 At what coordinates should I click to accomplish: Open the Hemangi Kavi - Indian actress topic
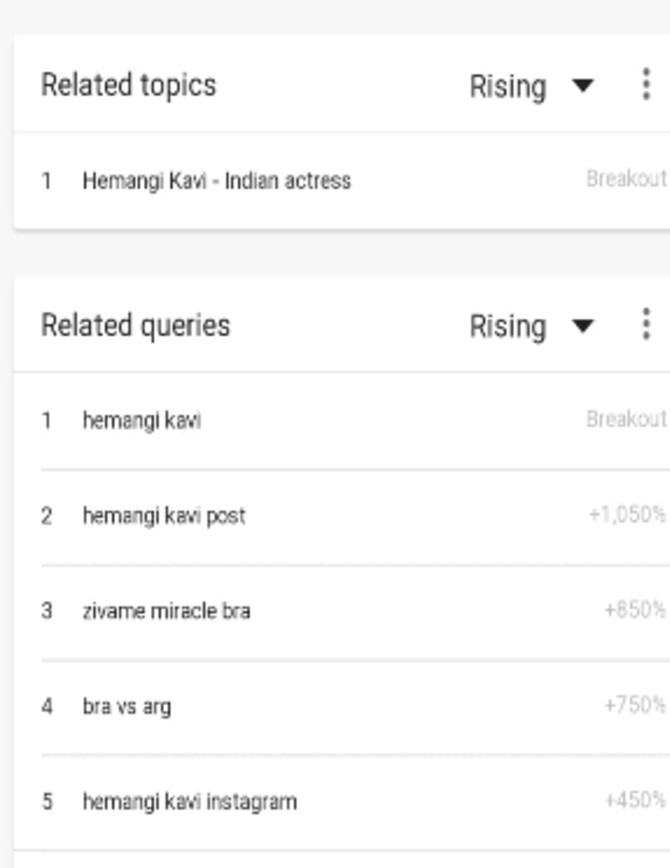pos(216,181)
